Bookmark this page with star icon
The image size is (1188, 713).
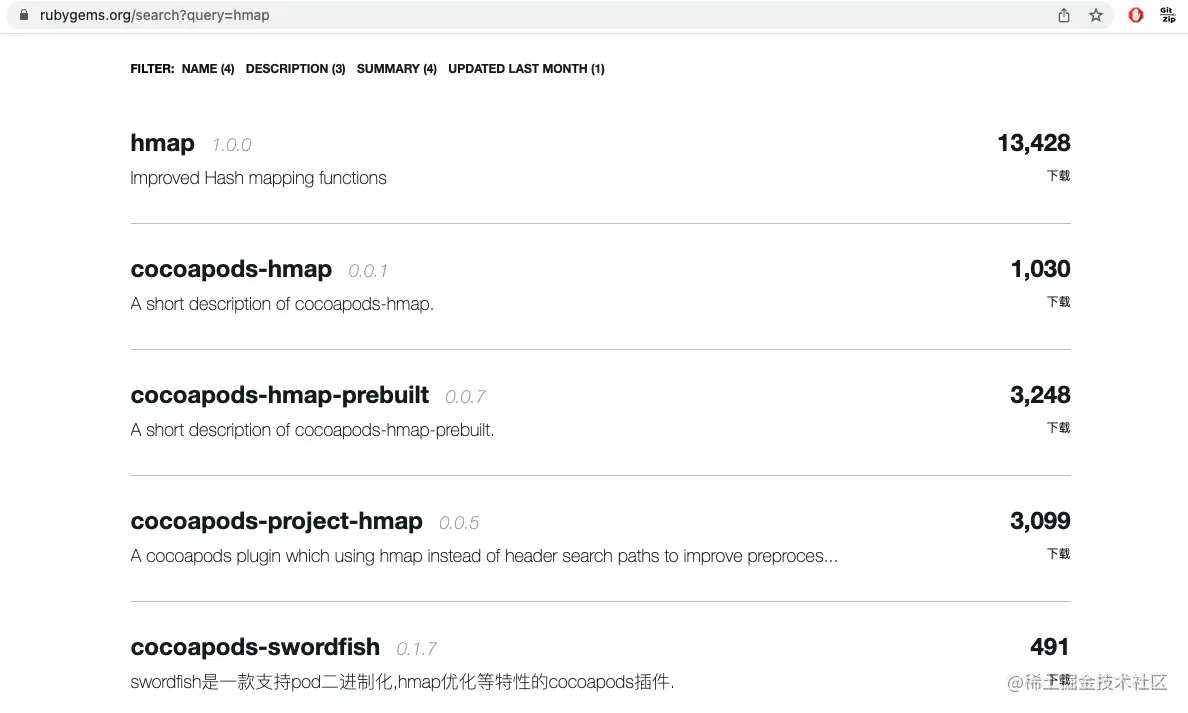pos(1096,15)
